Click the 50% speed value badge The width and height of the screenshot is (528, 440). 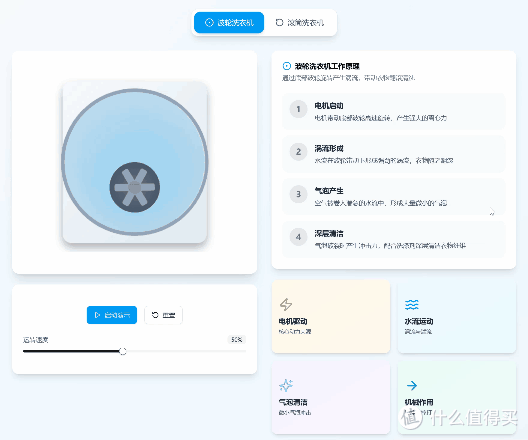point(237,339)
